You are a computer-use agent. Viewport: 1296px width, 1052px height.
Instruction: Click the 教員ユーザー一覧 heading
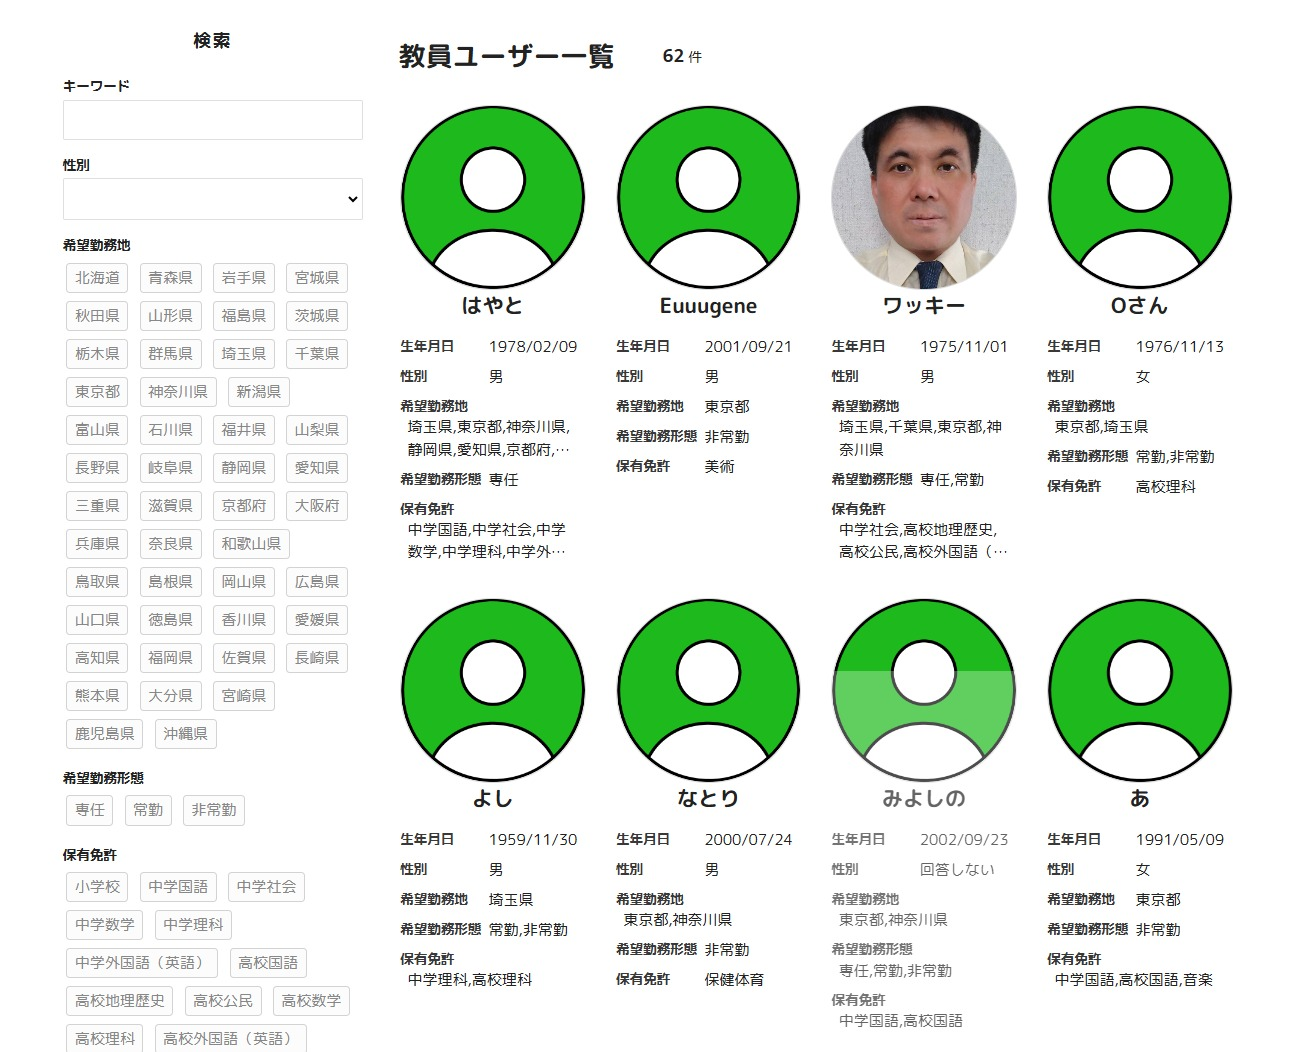(506, 56)
